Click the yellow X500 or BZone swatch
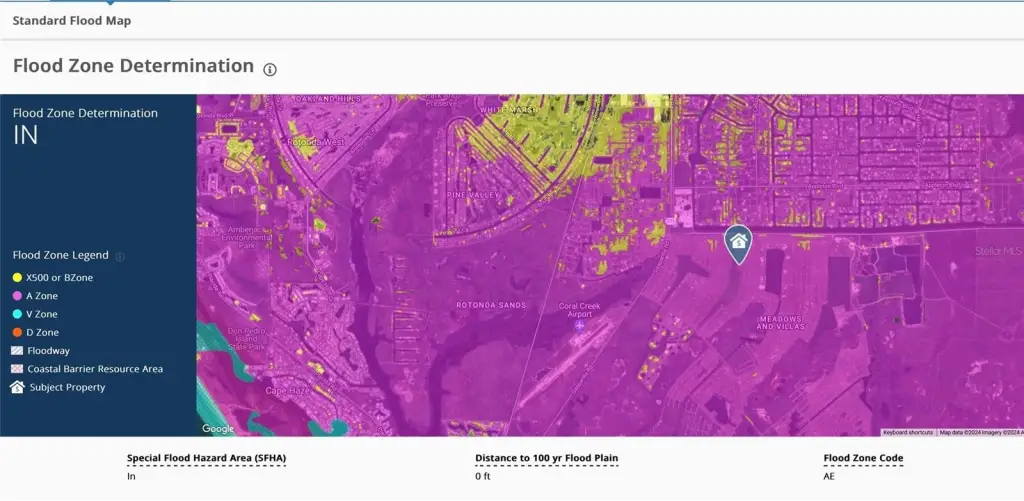Image resolution: width=1024 pixels, height=501 pixels. [x=17, y=277]
